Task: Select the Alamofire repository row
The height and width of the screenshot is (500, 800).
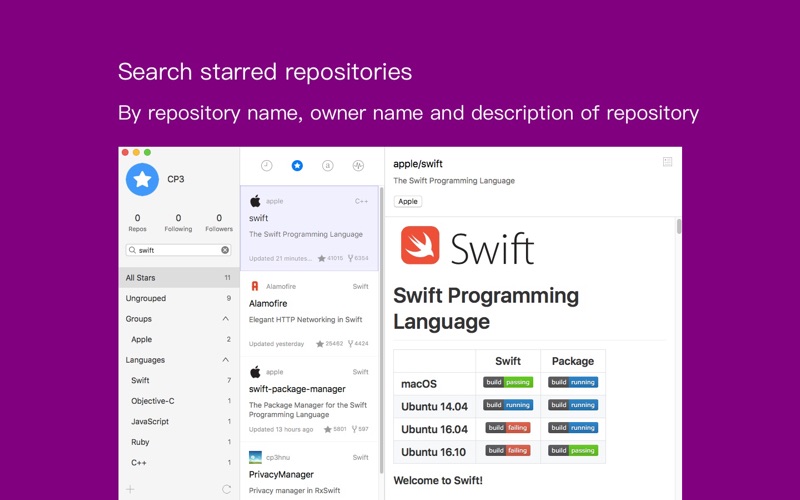Action: (309, 314)
